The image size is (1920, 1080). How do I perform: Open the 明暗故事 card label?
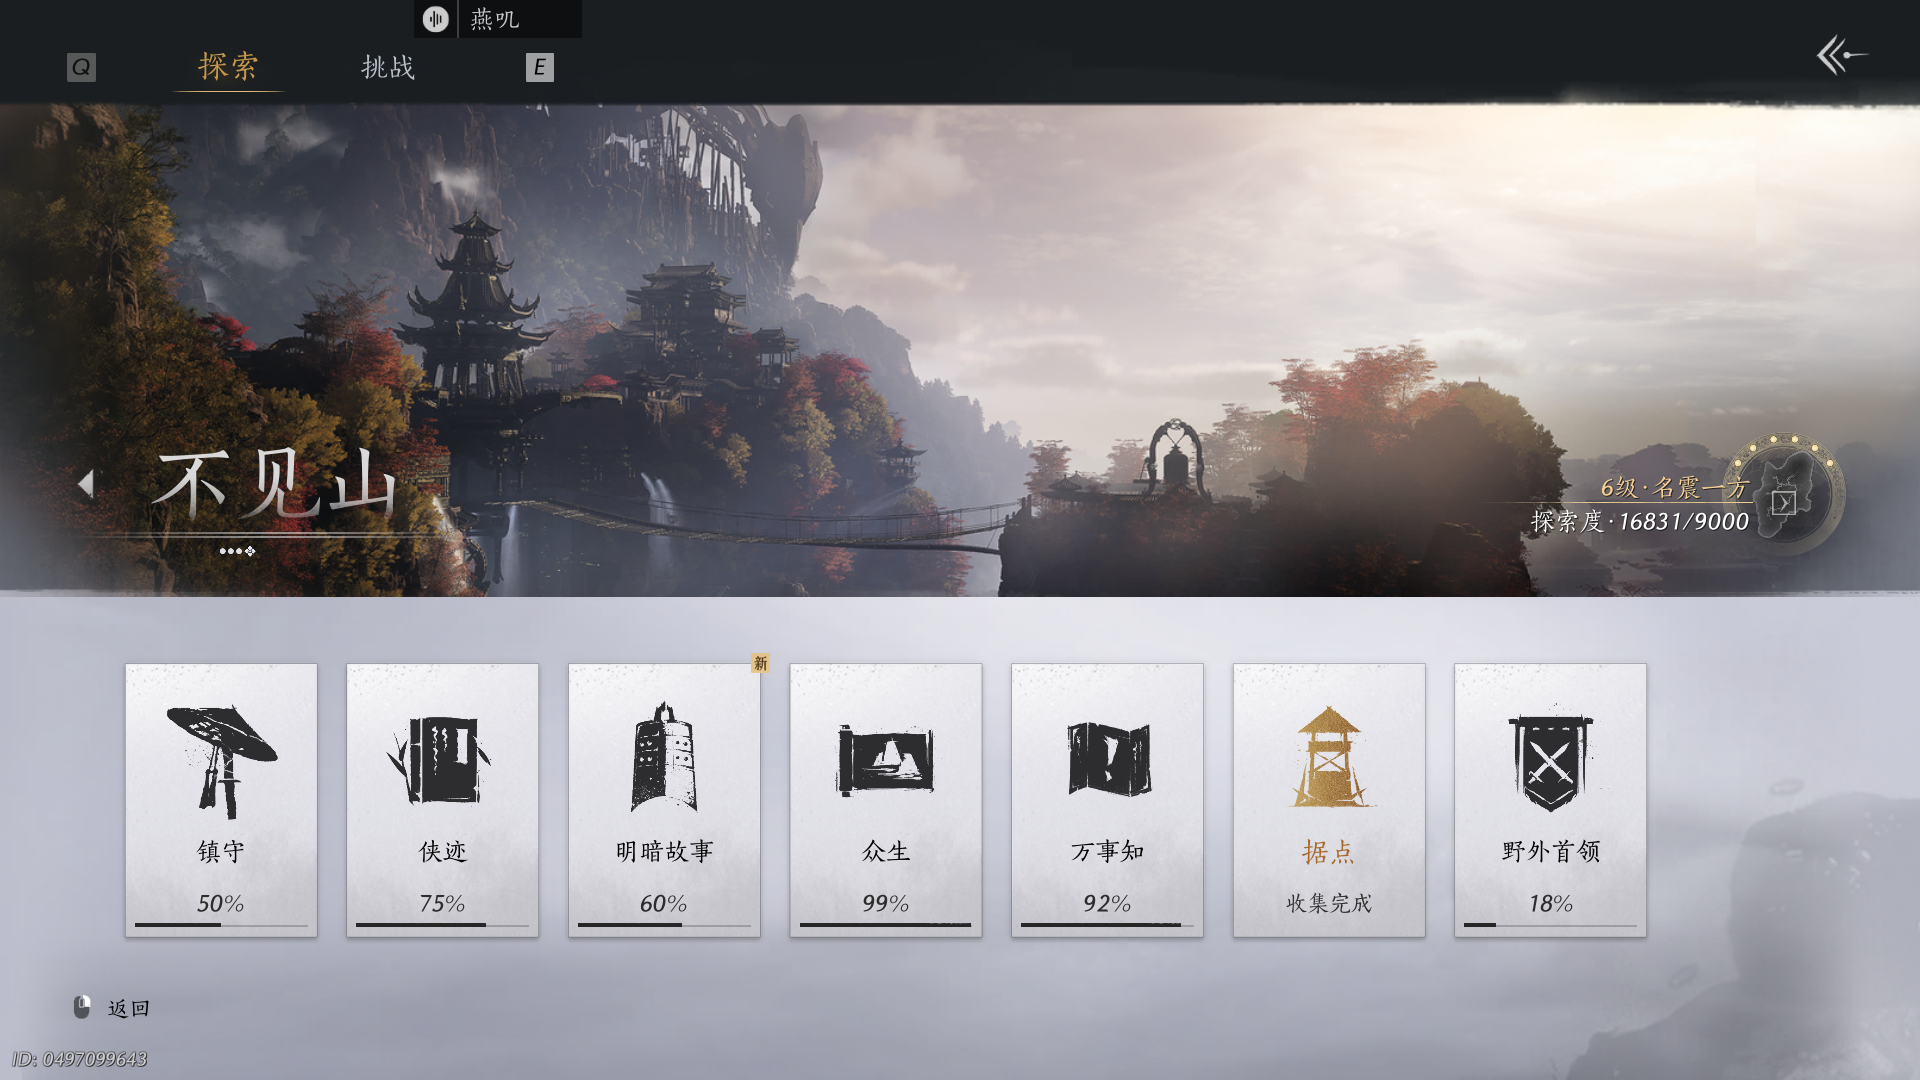665,851
